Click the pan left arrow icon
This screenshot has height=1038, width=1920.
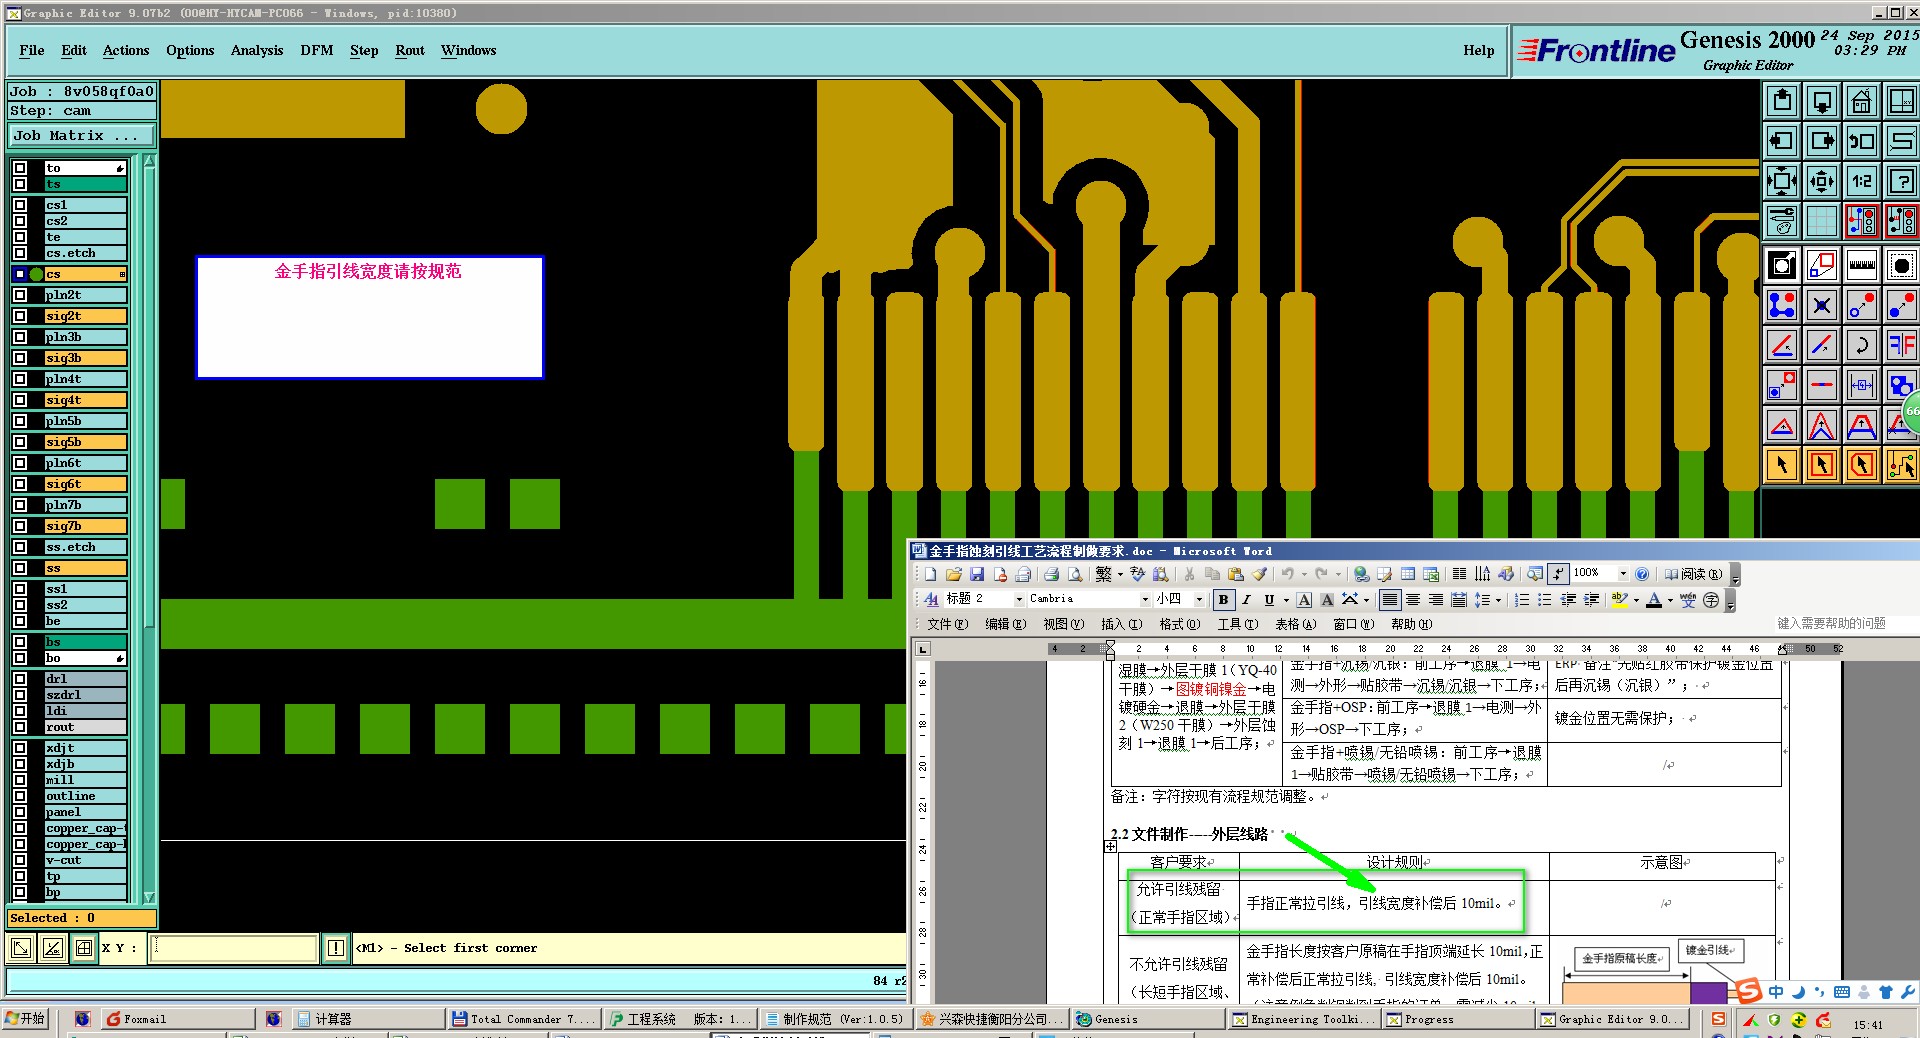tap(1782, 141)
